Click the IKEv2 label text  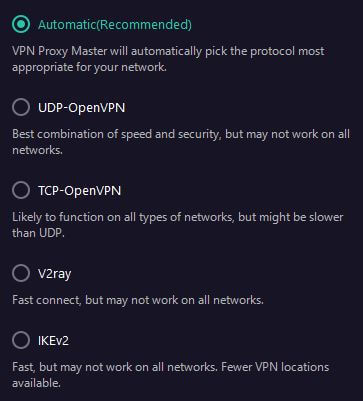tap(53, 341)
